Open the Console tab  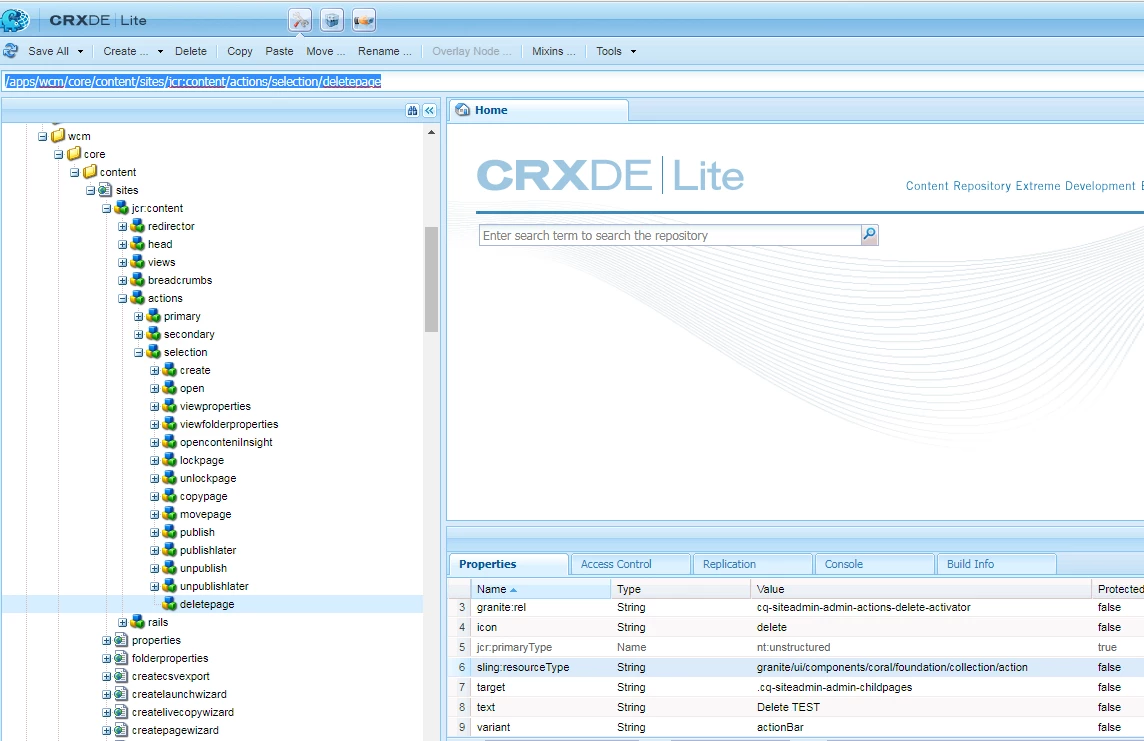click(874, 564)
